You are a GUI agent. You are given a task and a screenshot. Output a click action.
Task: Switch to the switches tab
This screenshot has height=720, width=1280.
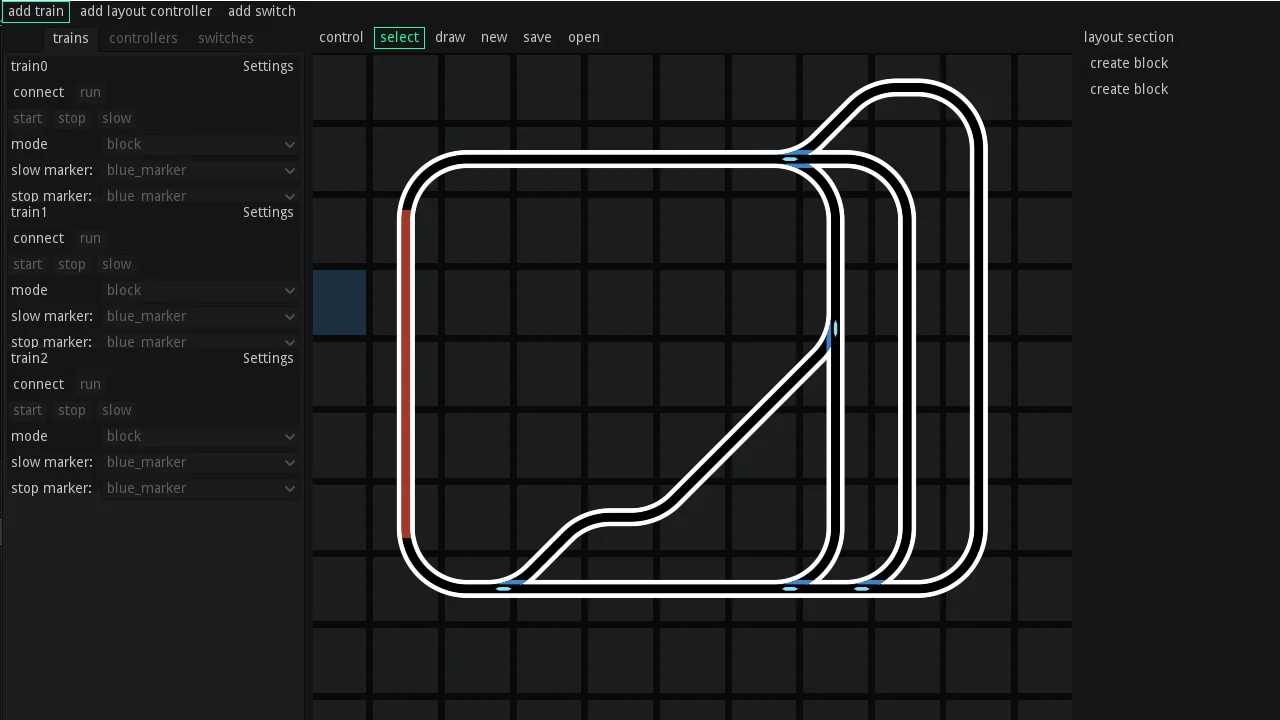click(x=225, y=38)
